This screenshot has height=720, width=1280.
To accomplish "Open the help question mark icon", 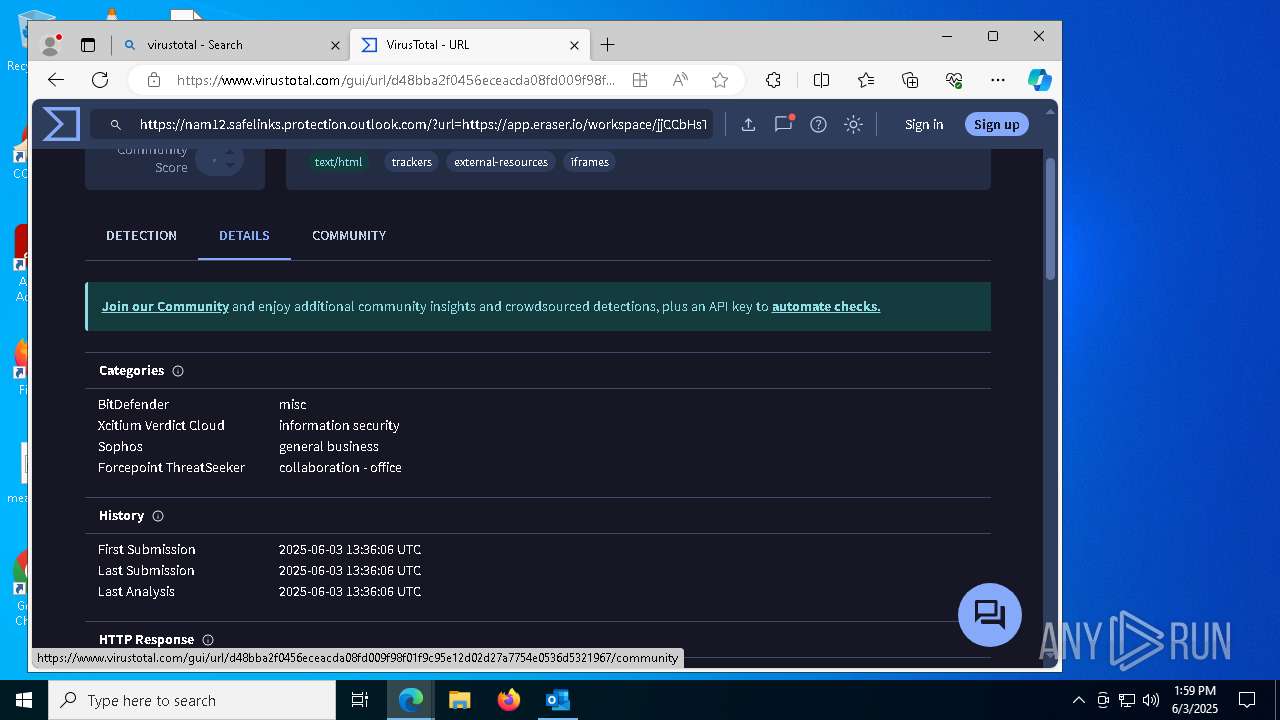I will (x=818, y=125).
